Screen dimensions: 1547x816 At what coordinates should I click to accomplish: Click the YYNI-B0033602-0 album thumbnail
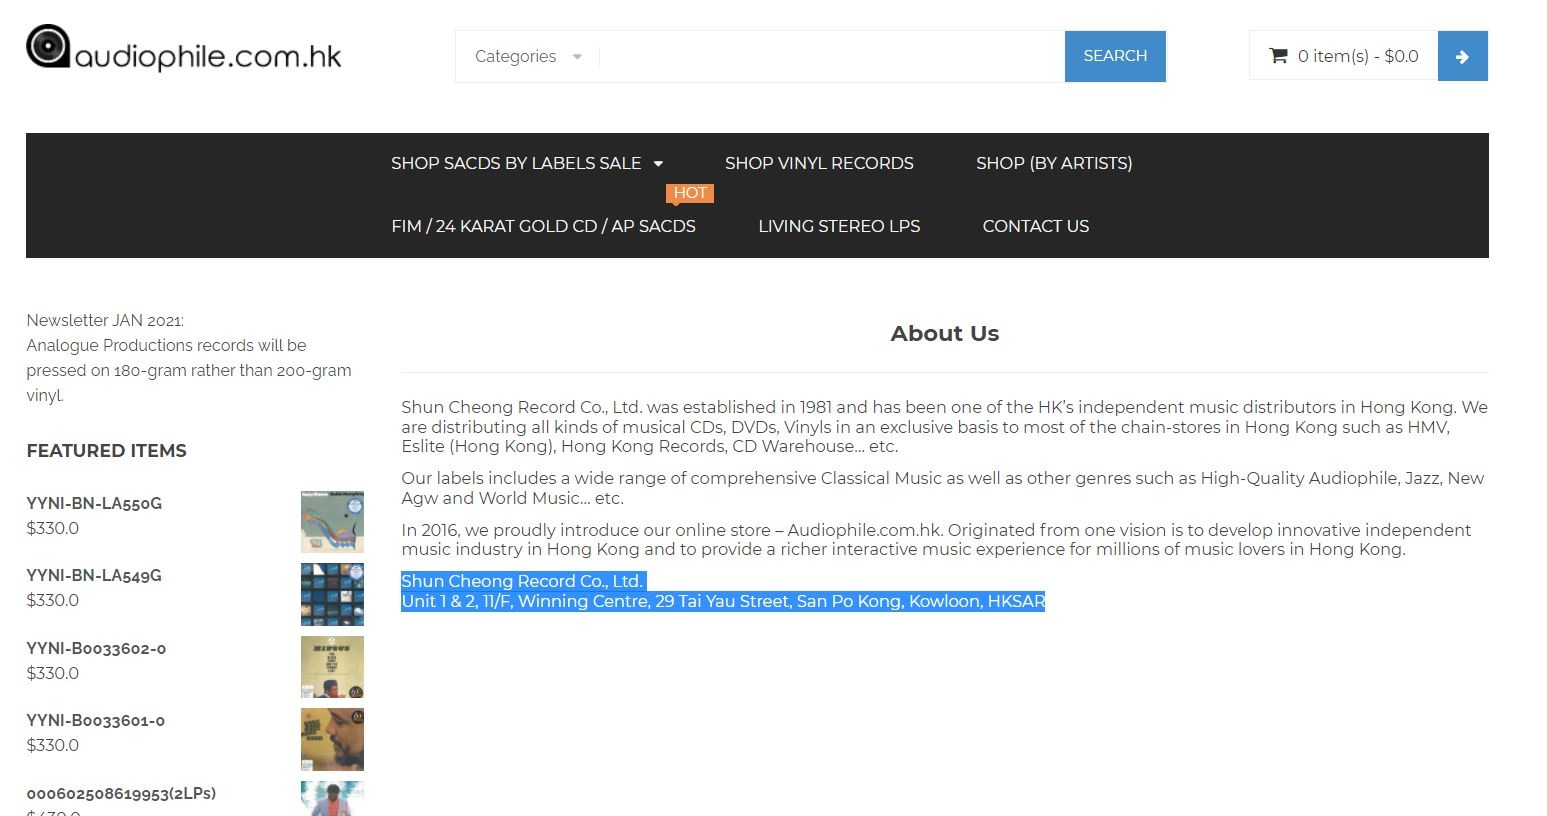332,667
